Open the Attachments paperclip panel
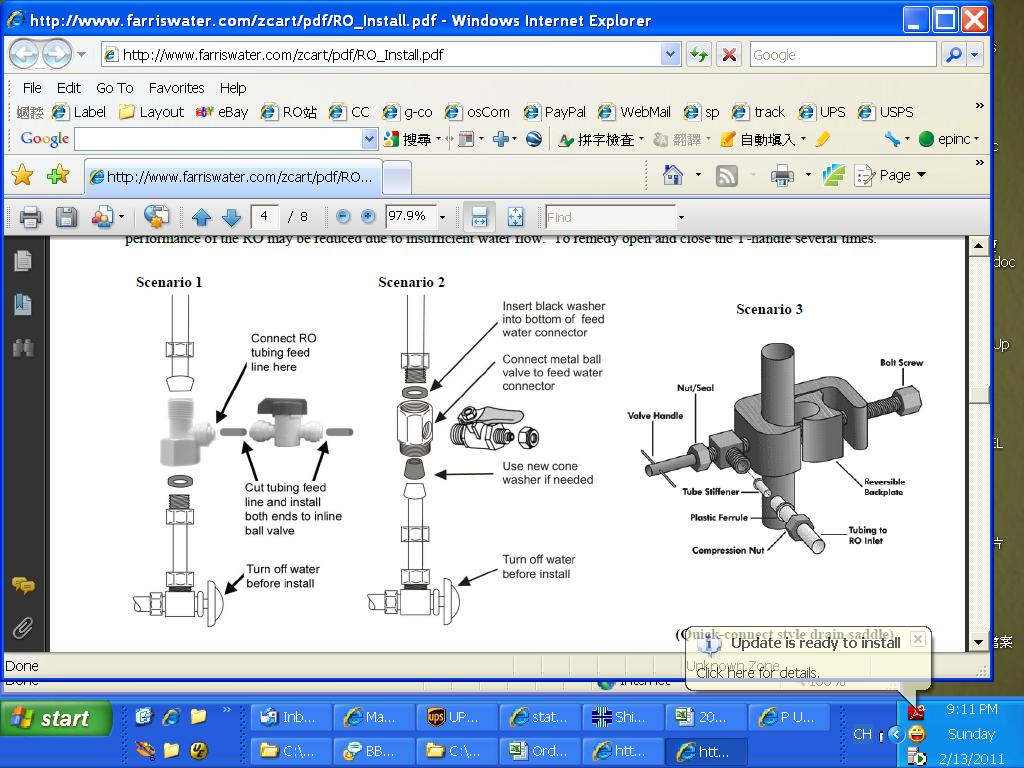Image resolution: width=1024 pixels, height=768 pixels. point(23,628)
